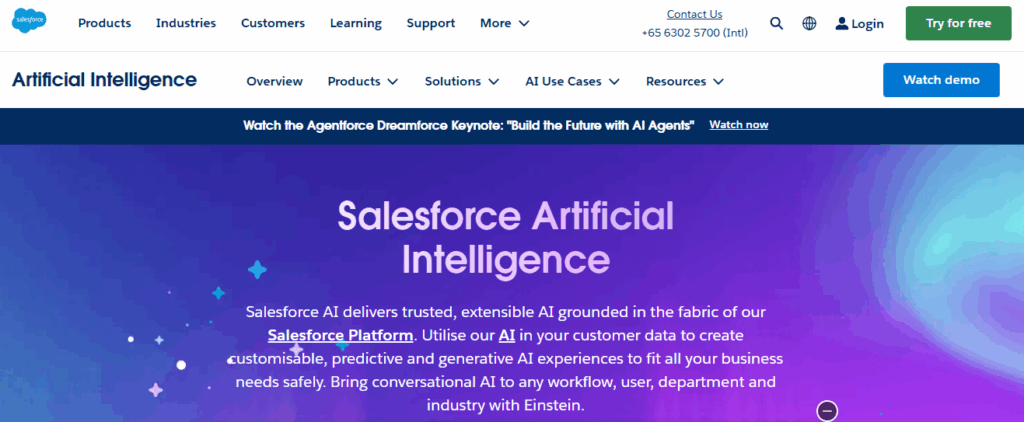Click the Salesforce cloud logo
This screenshot has width=1024, height=422.
tap(31, 22)
